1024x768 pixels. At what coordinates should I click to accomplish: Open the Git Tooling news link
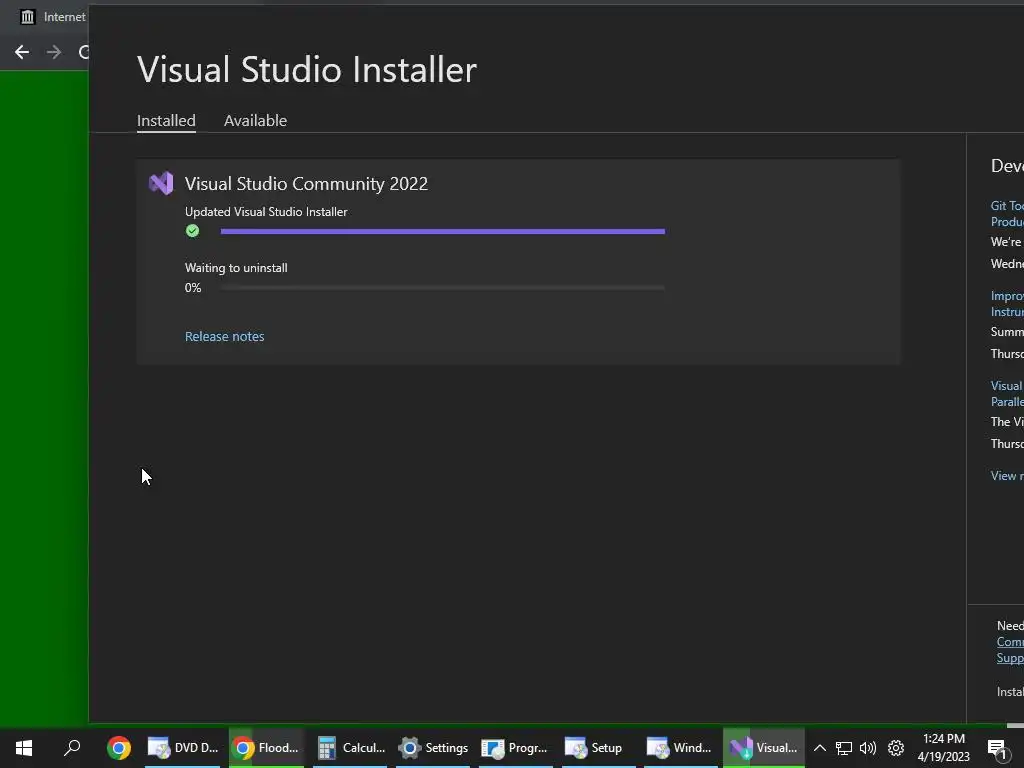[1007, 214]
